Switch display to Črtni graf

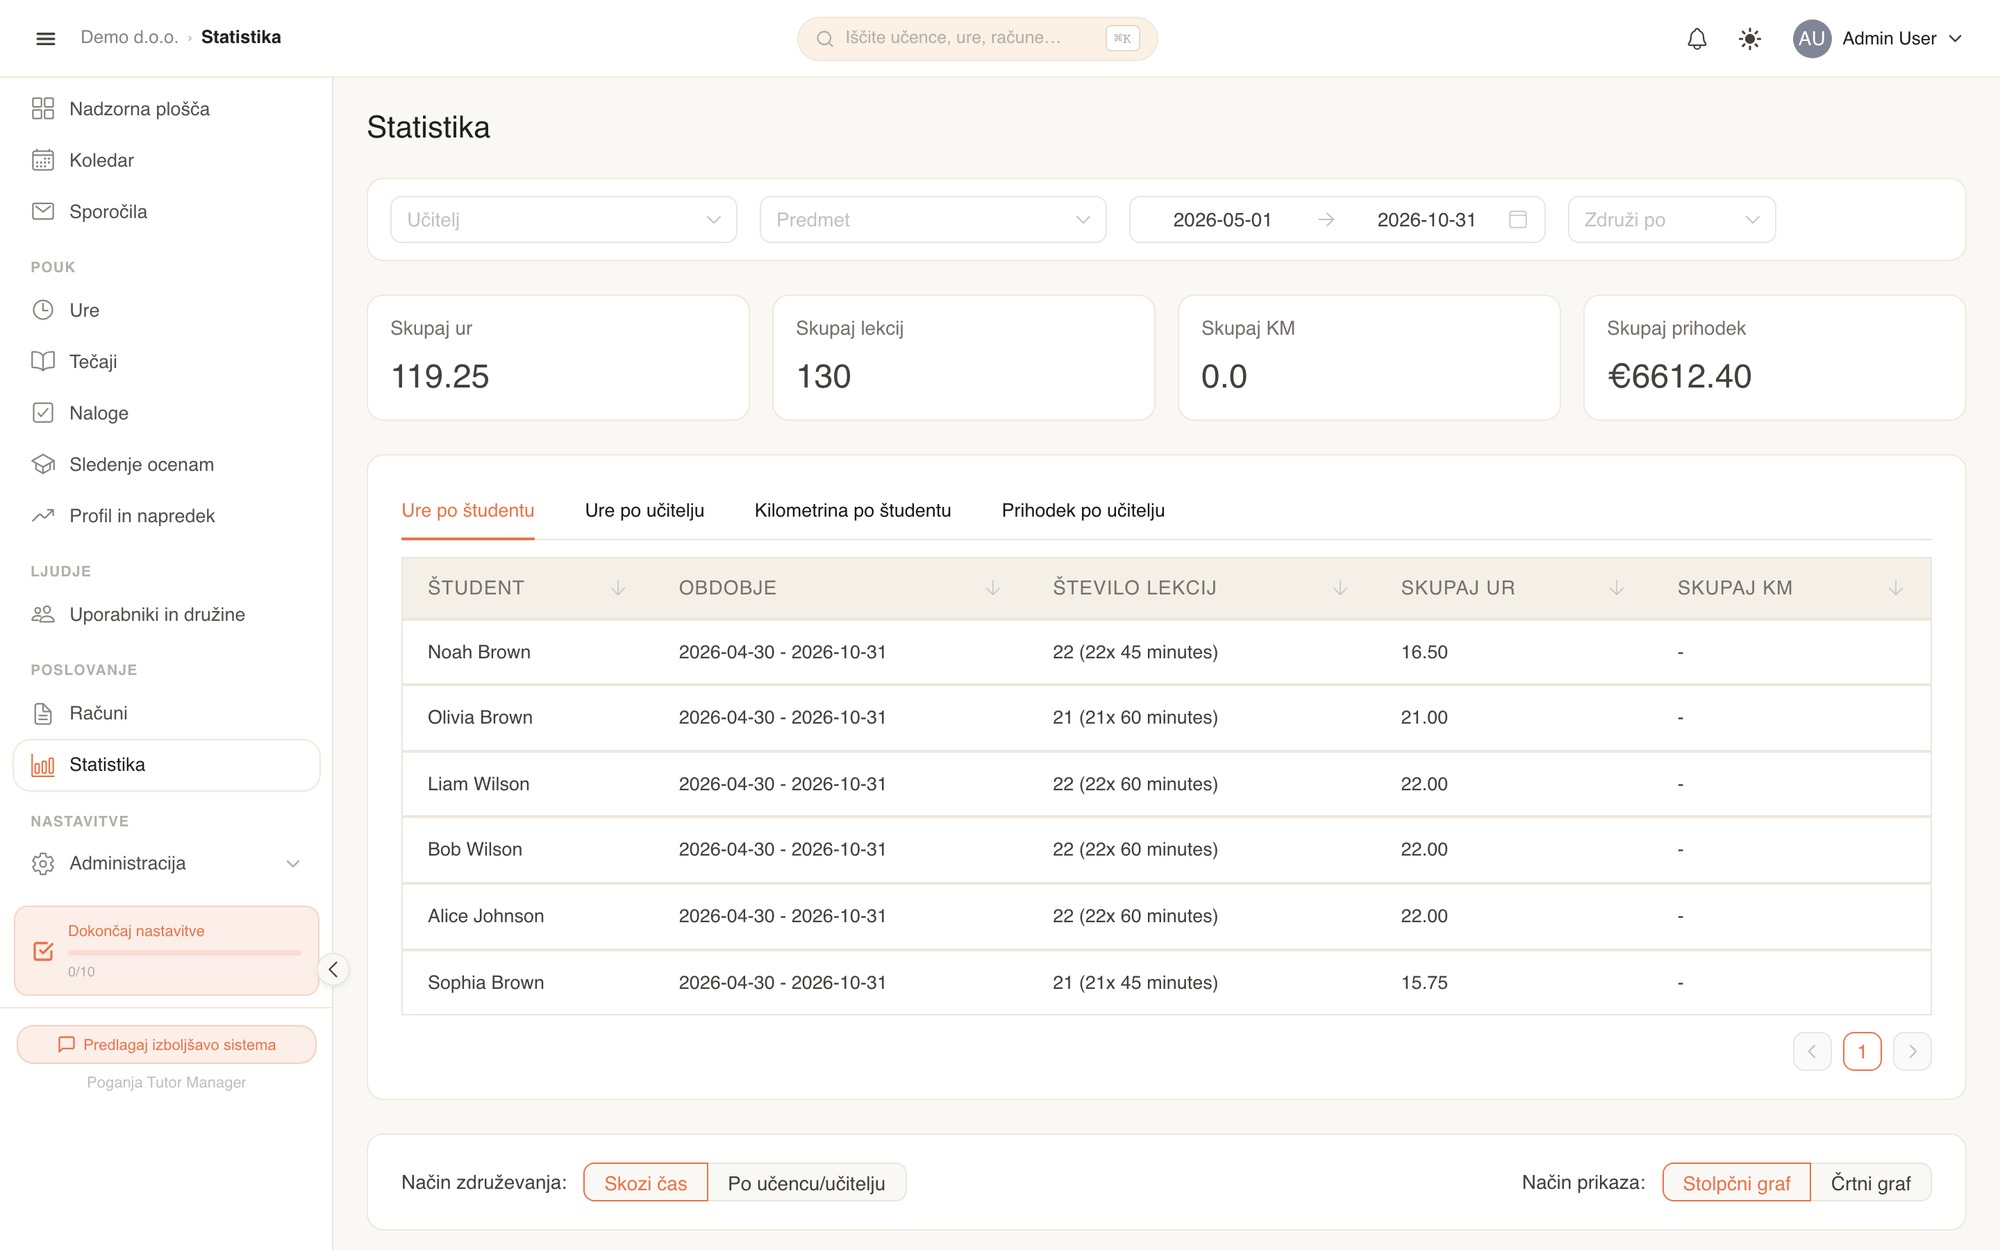(x=1870, y=1183)
